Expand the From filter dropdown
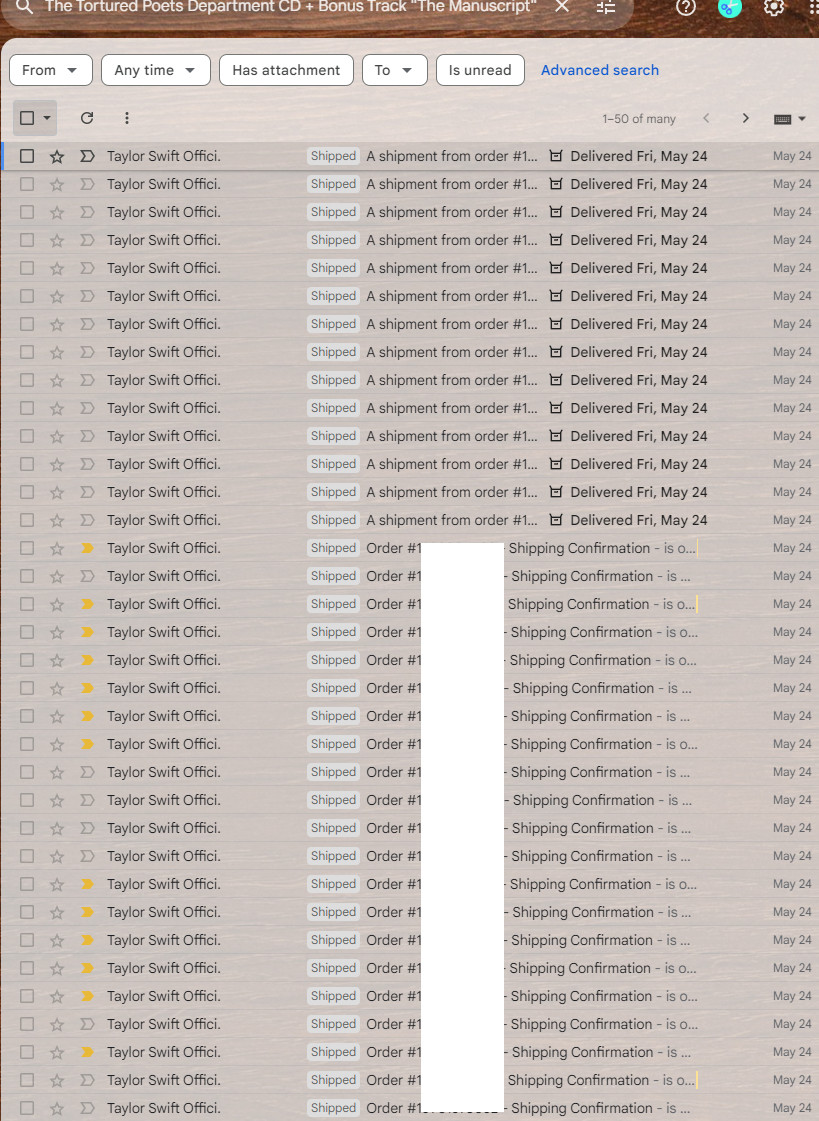Image resolution: width=819 pixels, height=1121 pixels. (51, 70)
